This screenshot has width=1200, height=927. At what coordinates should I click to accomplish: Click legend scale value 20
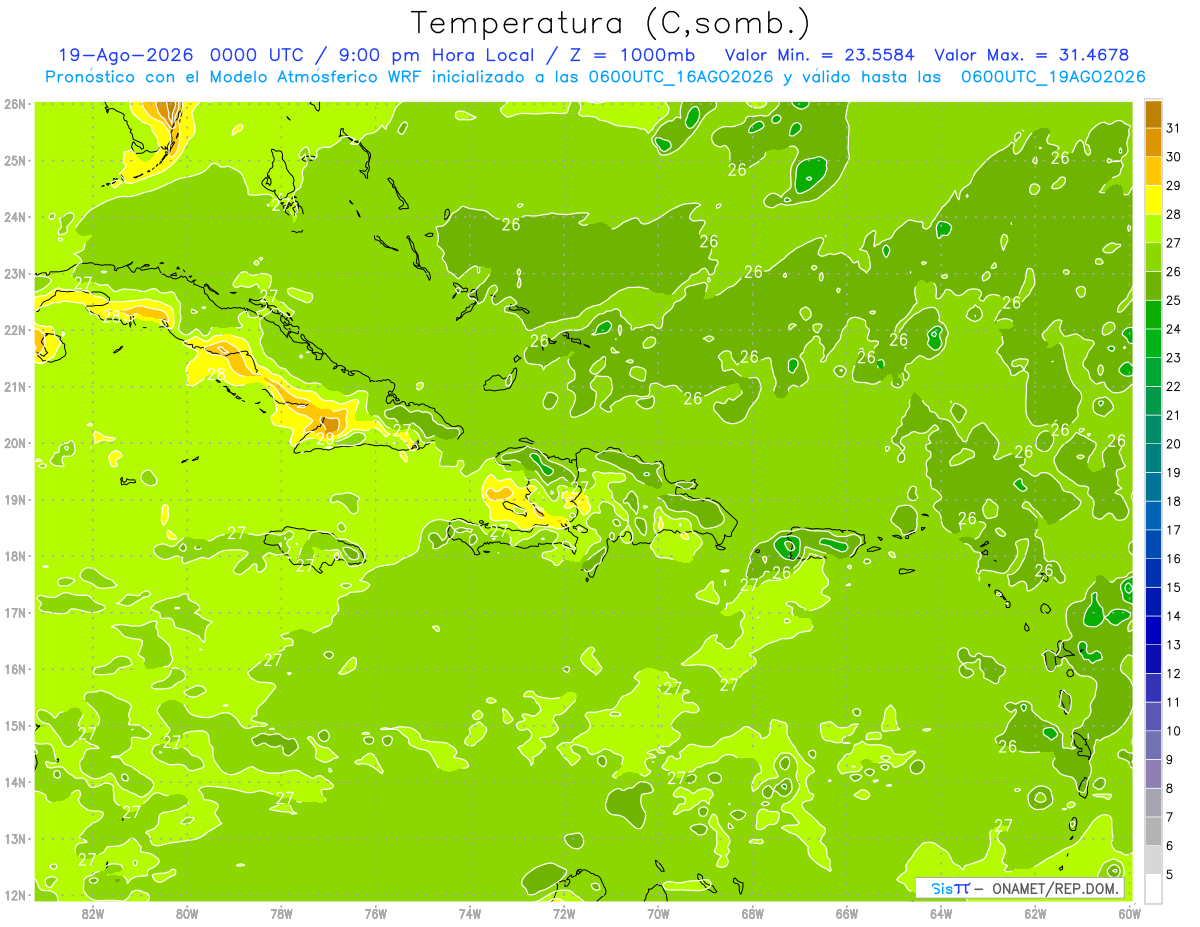[1173, 444]
